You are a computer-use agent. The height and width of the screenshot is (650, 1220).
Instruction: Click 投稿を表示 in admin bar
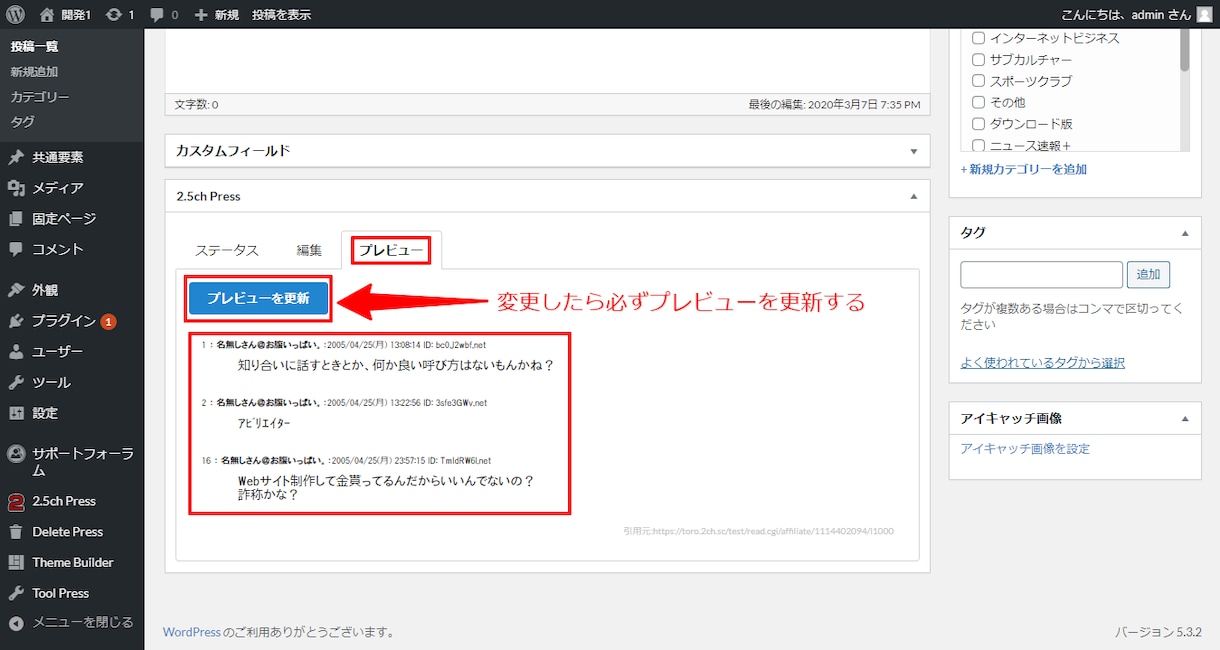click(x=281, y=15)
